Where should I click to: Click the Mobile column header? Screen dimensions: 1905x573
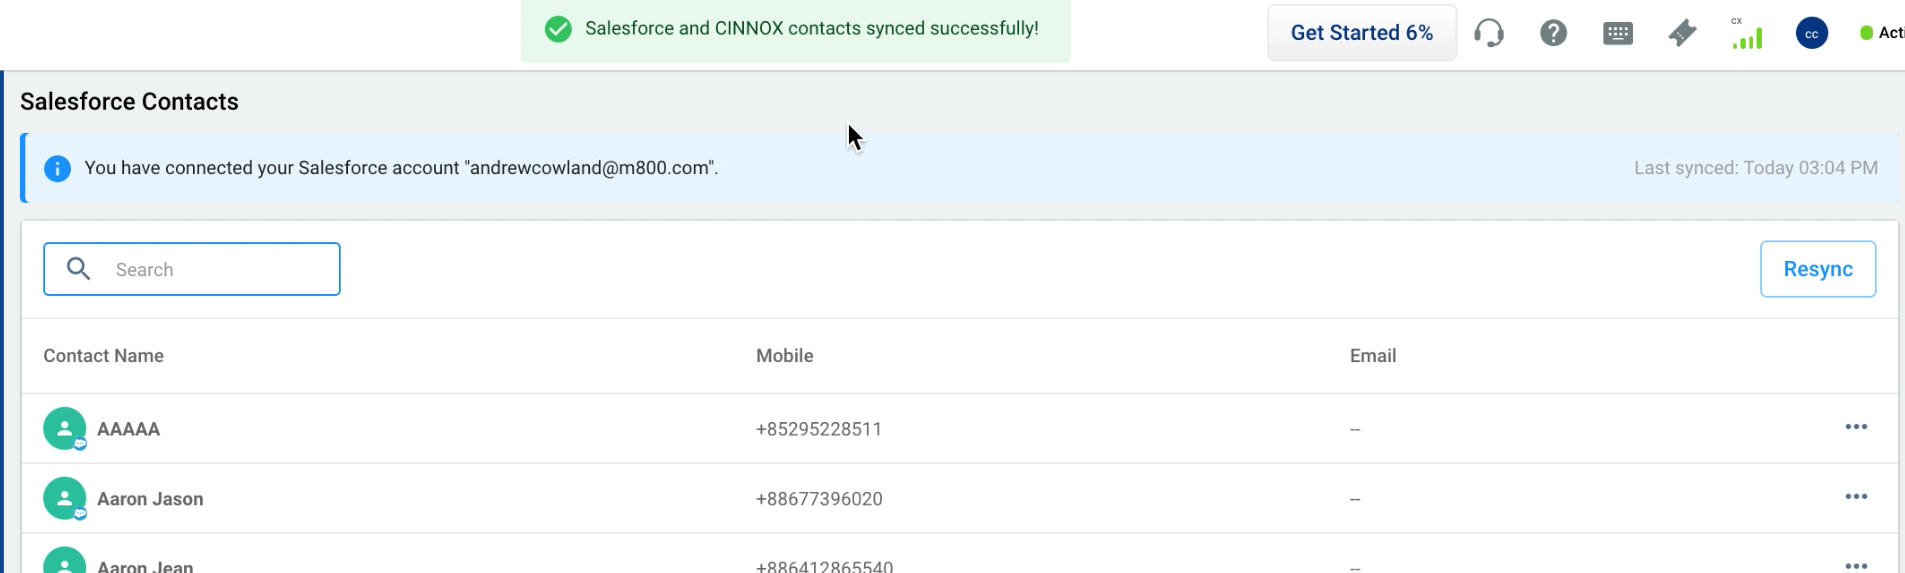(x=784, y=356)
